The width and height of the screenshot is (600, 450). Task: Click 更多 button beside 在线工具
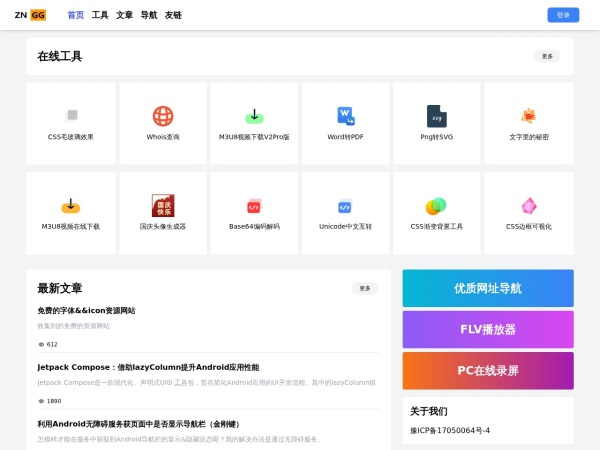[x=547, y=56]
